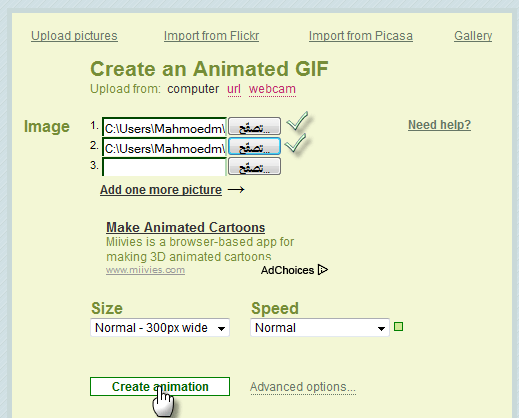Click the checkmark beside image 2
Image resolution: width=519 pixels, height=418 pixels.
(296, 143)
